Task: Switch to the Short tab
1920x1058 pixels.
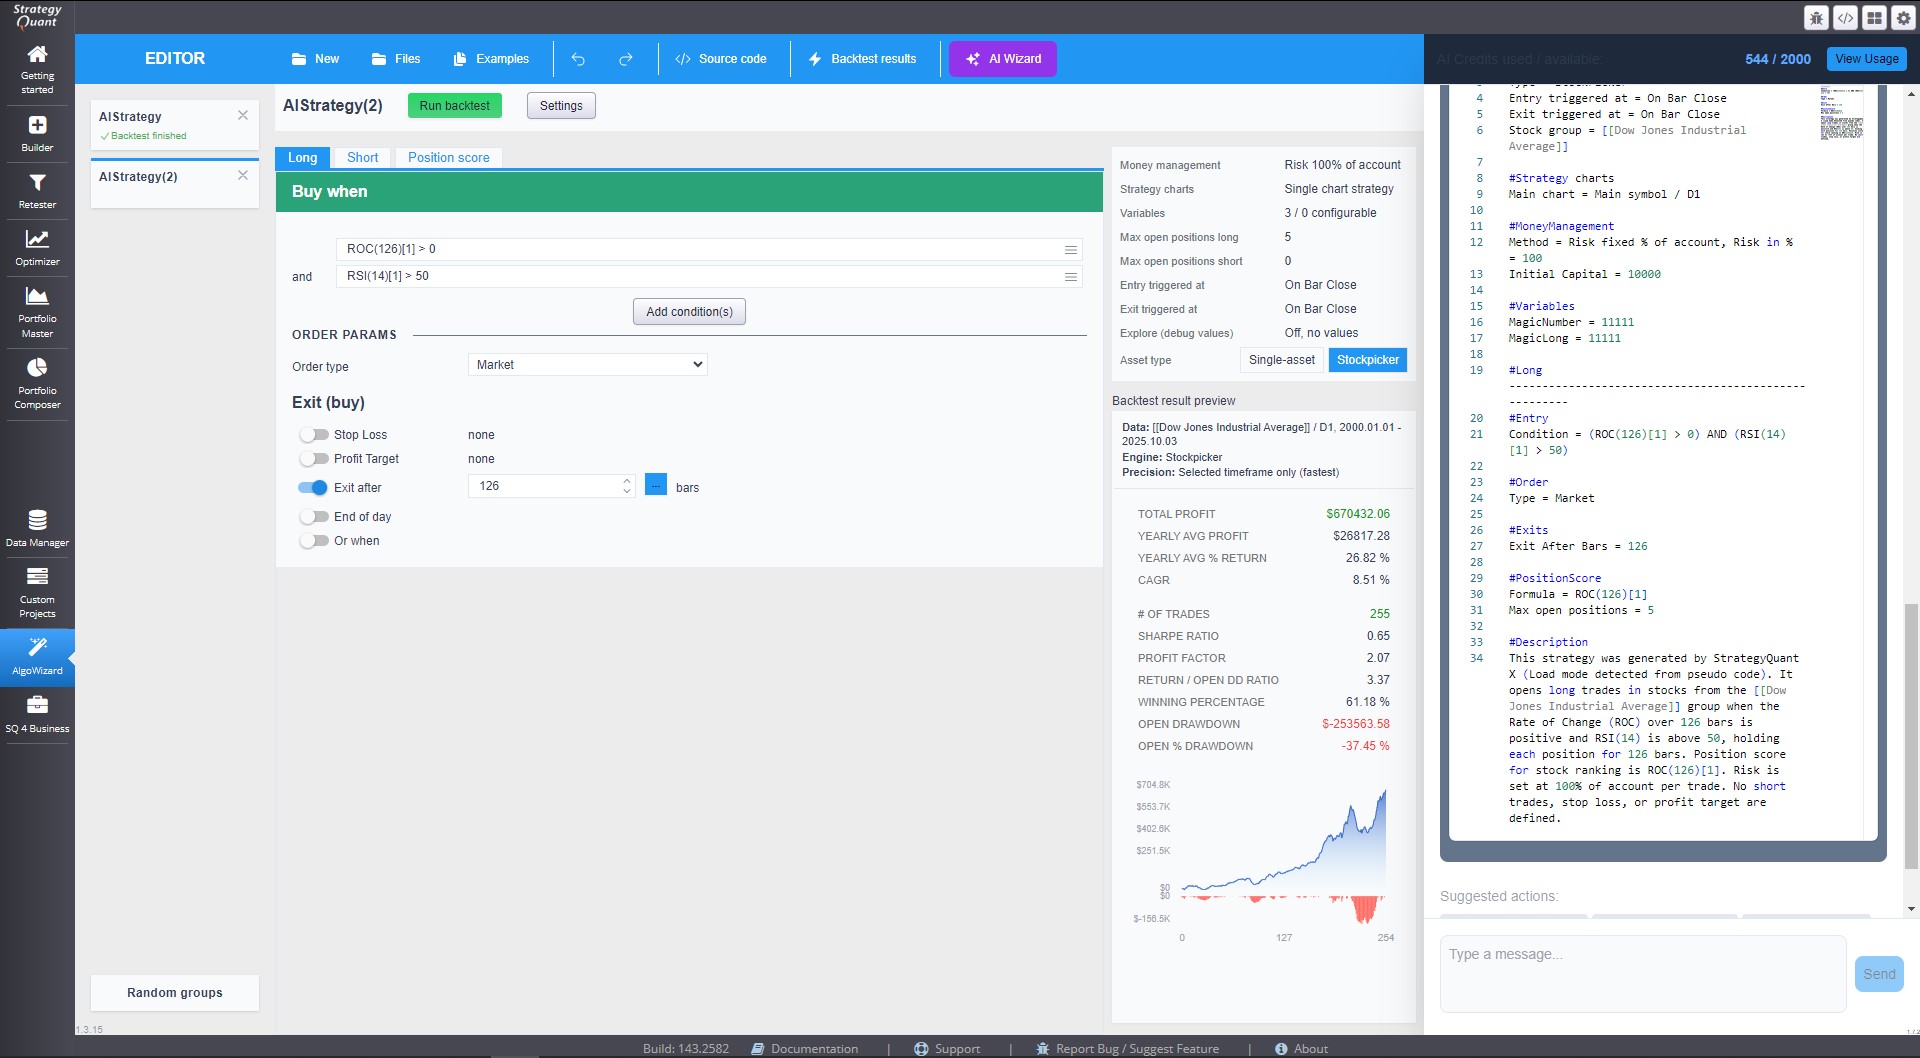Action: coord(362,158)
